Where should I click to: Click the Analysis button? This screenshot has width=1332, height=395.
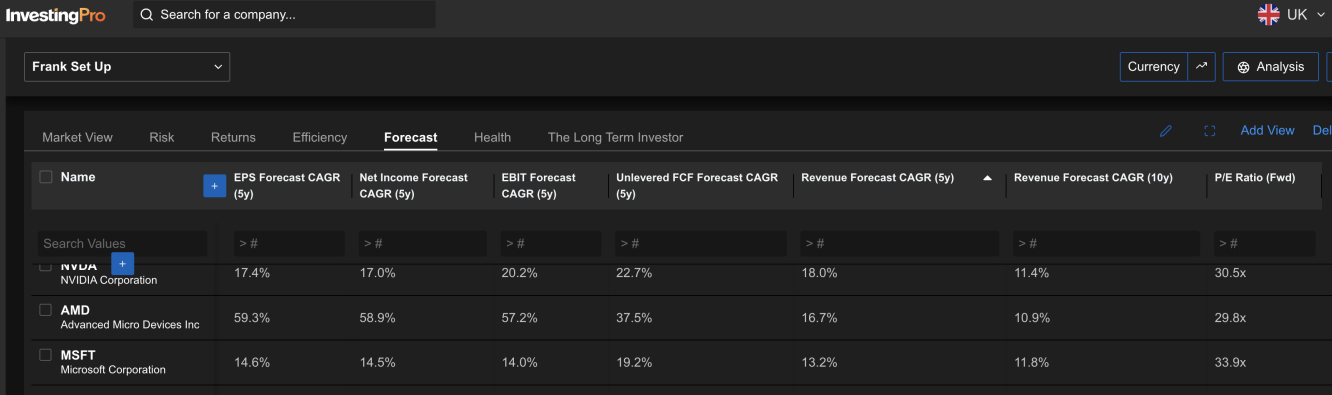tap(1270, 67)
